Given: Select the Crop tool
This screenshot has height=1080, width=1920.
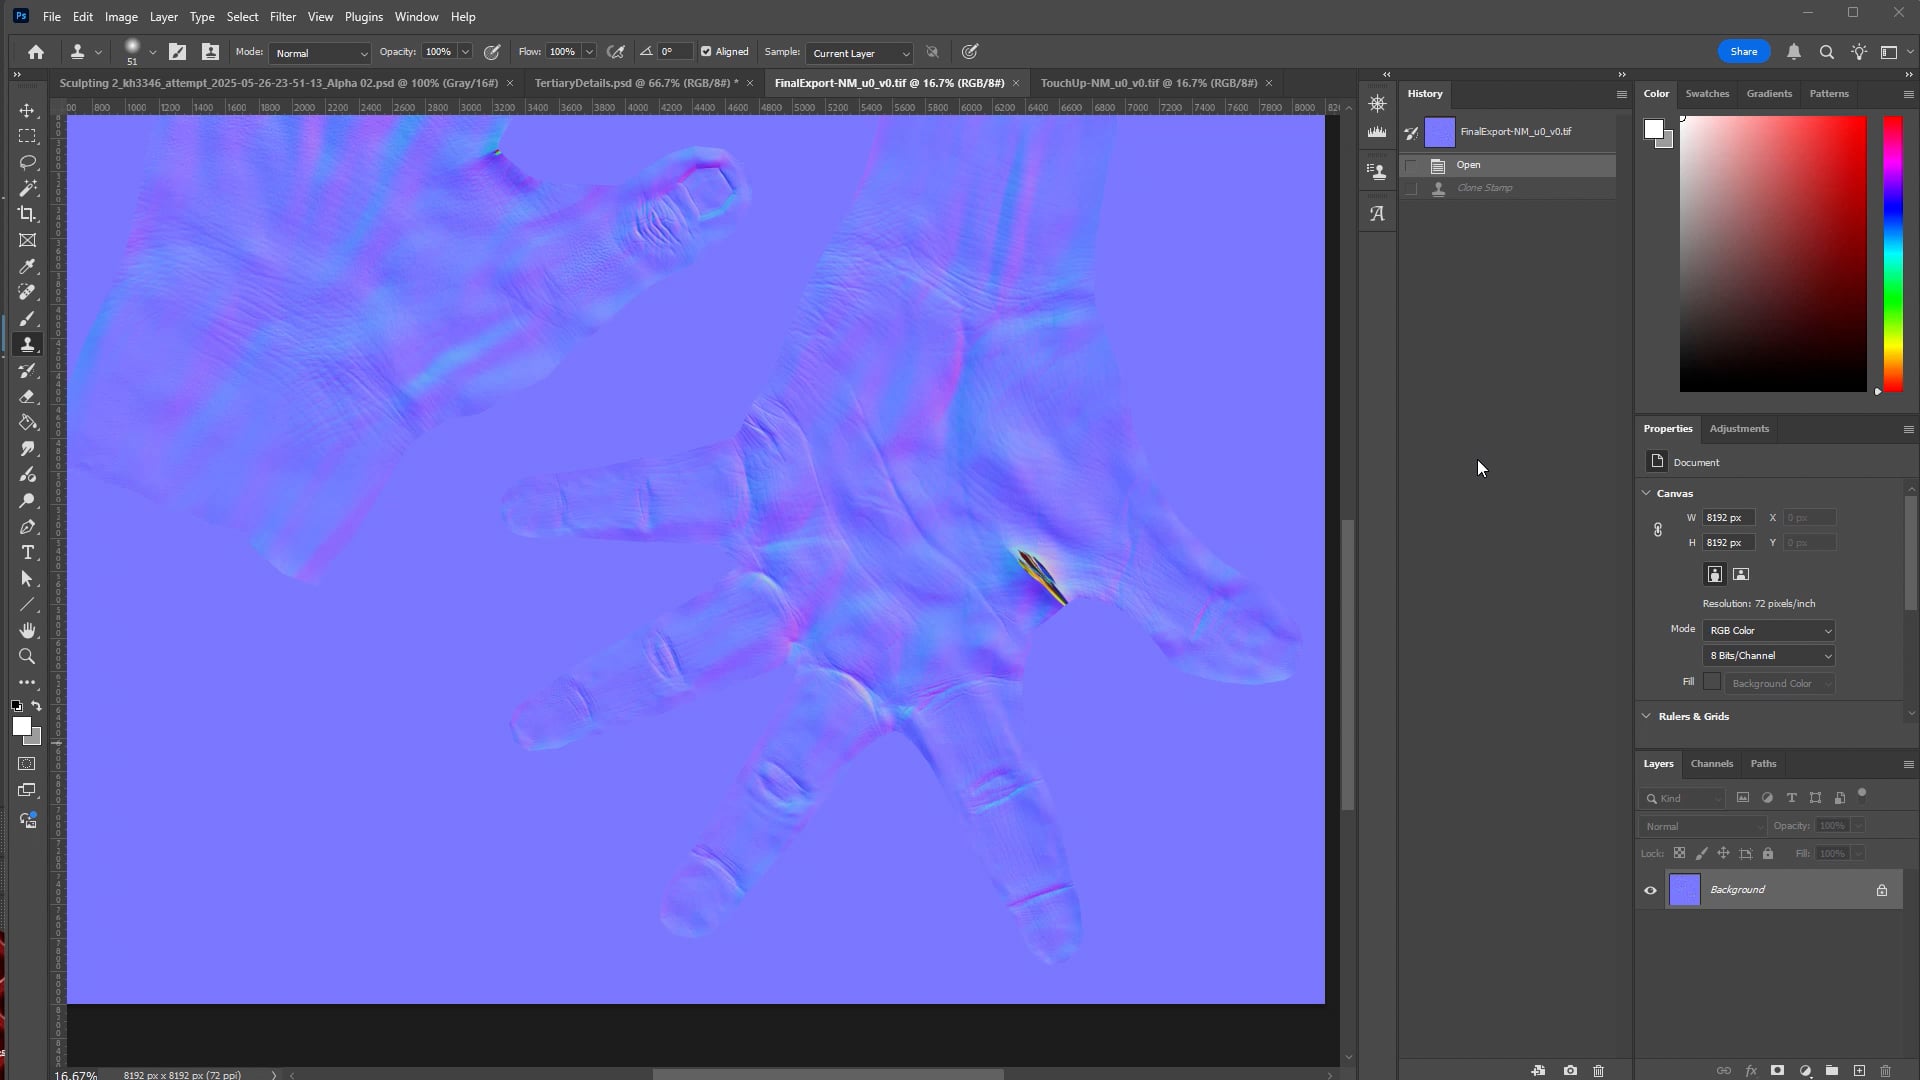Looking at the screenshot, I should [x=27, y=214].
